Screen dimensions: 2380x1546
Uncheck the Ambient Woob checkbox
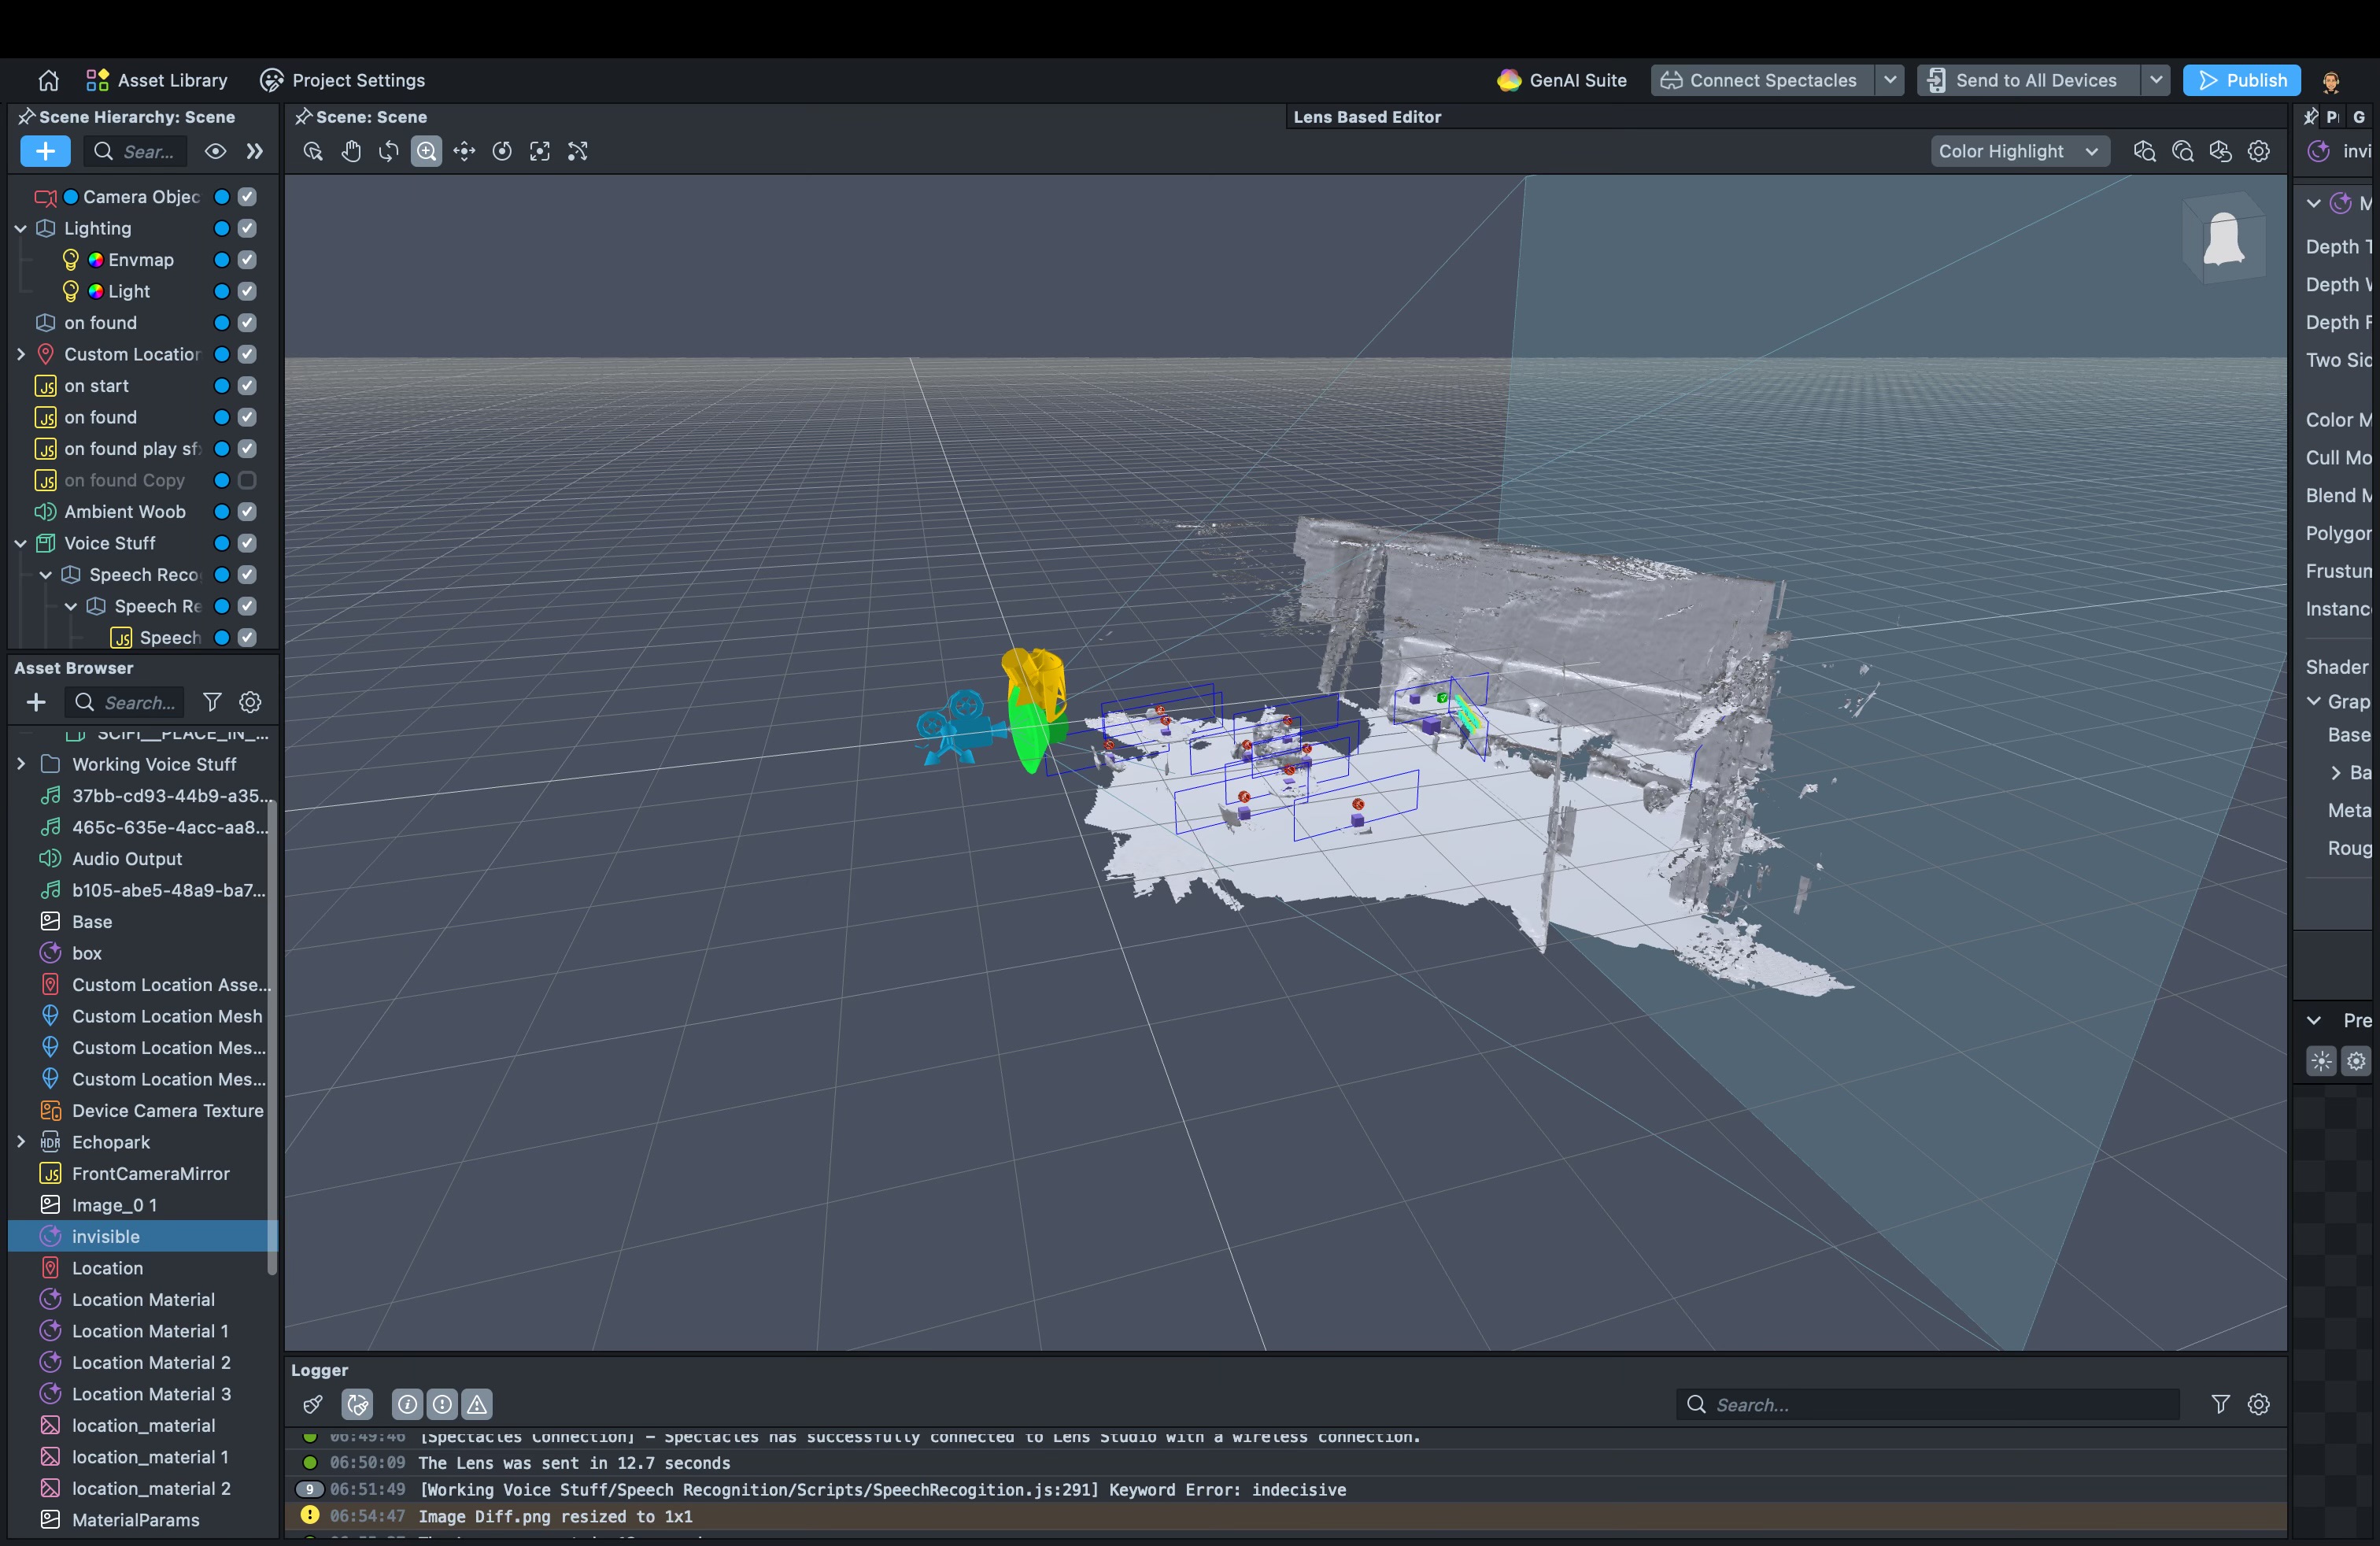(248, 512)
